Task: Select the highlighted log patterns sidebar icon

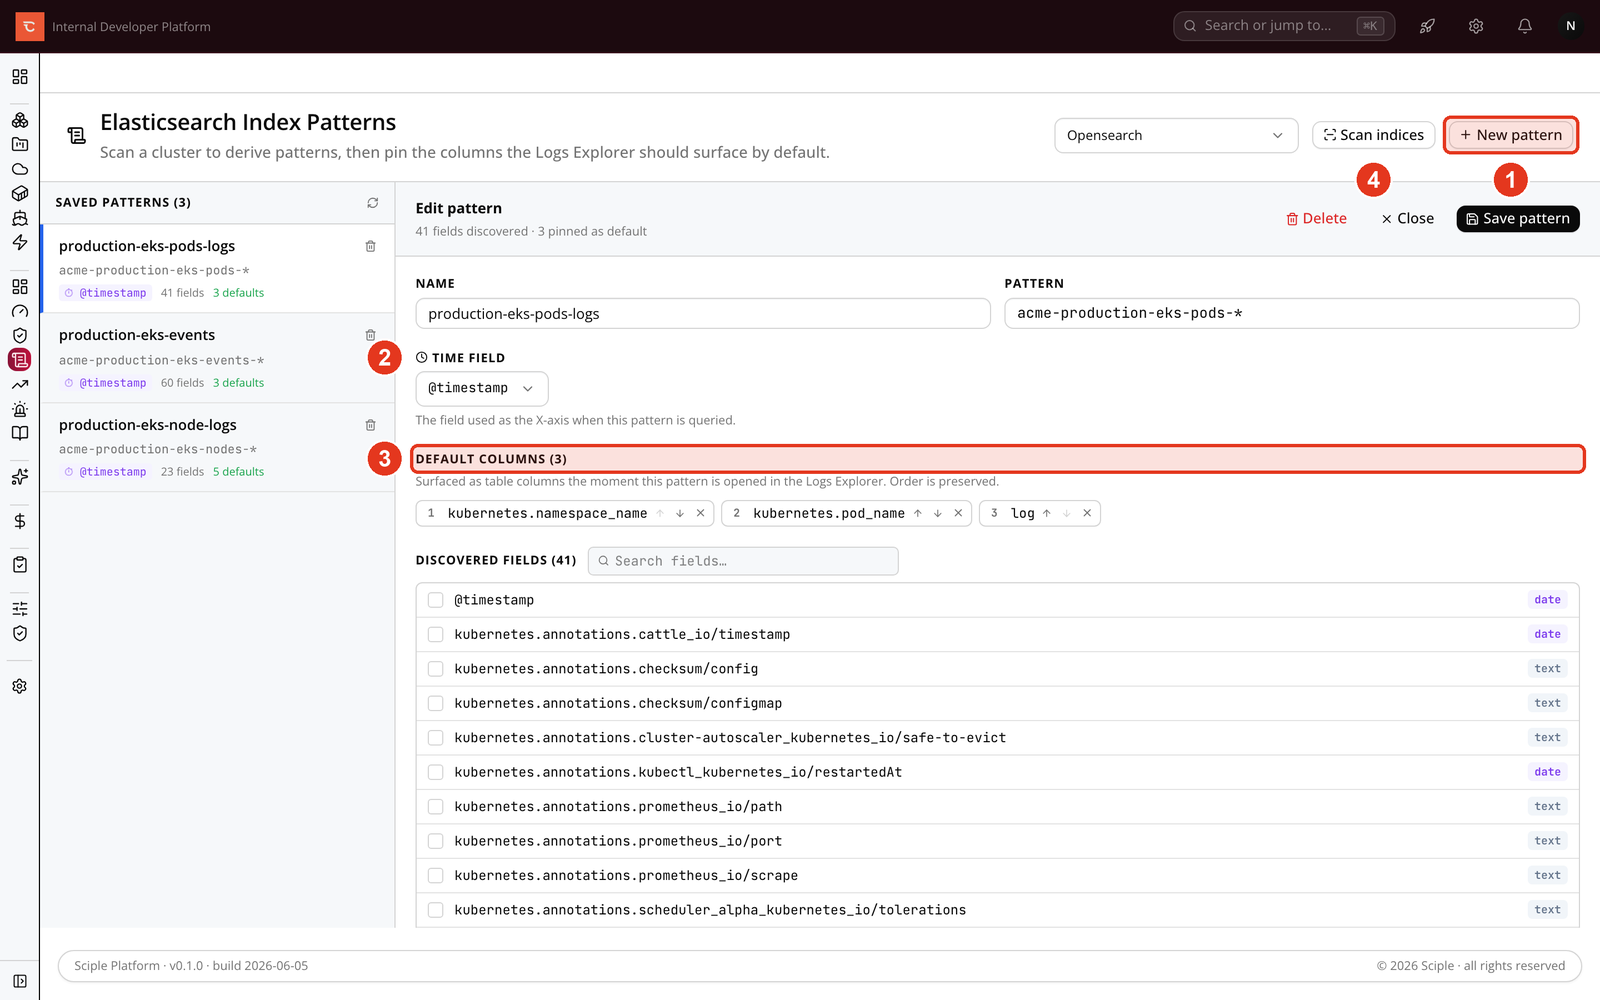Action: (20, 360)
